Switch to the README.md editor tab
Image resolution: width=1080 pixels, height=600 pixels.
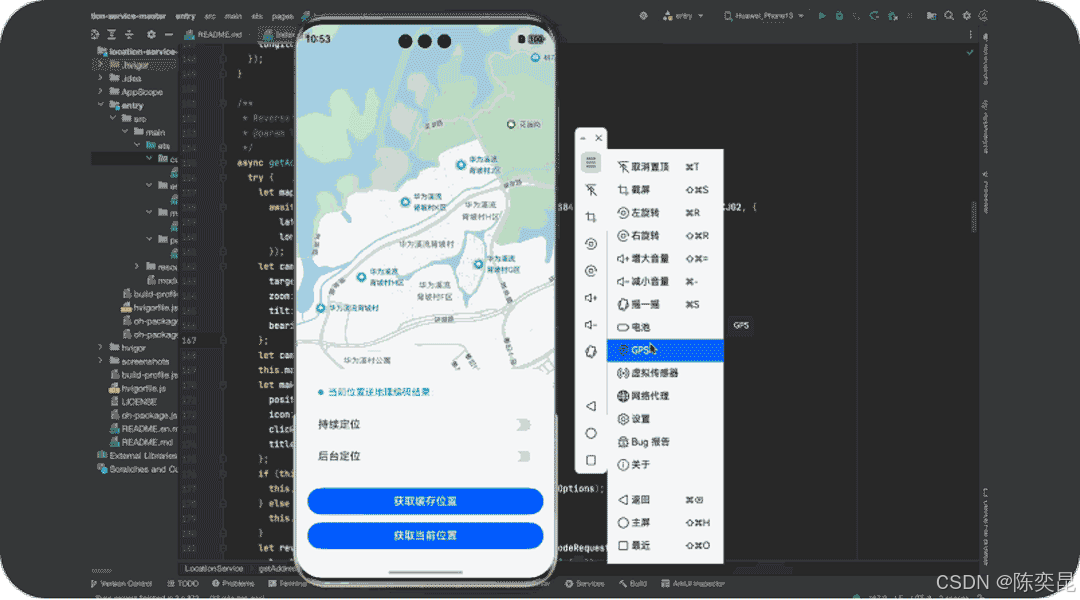(x=213, y=34)
